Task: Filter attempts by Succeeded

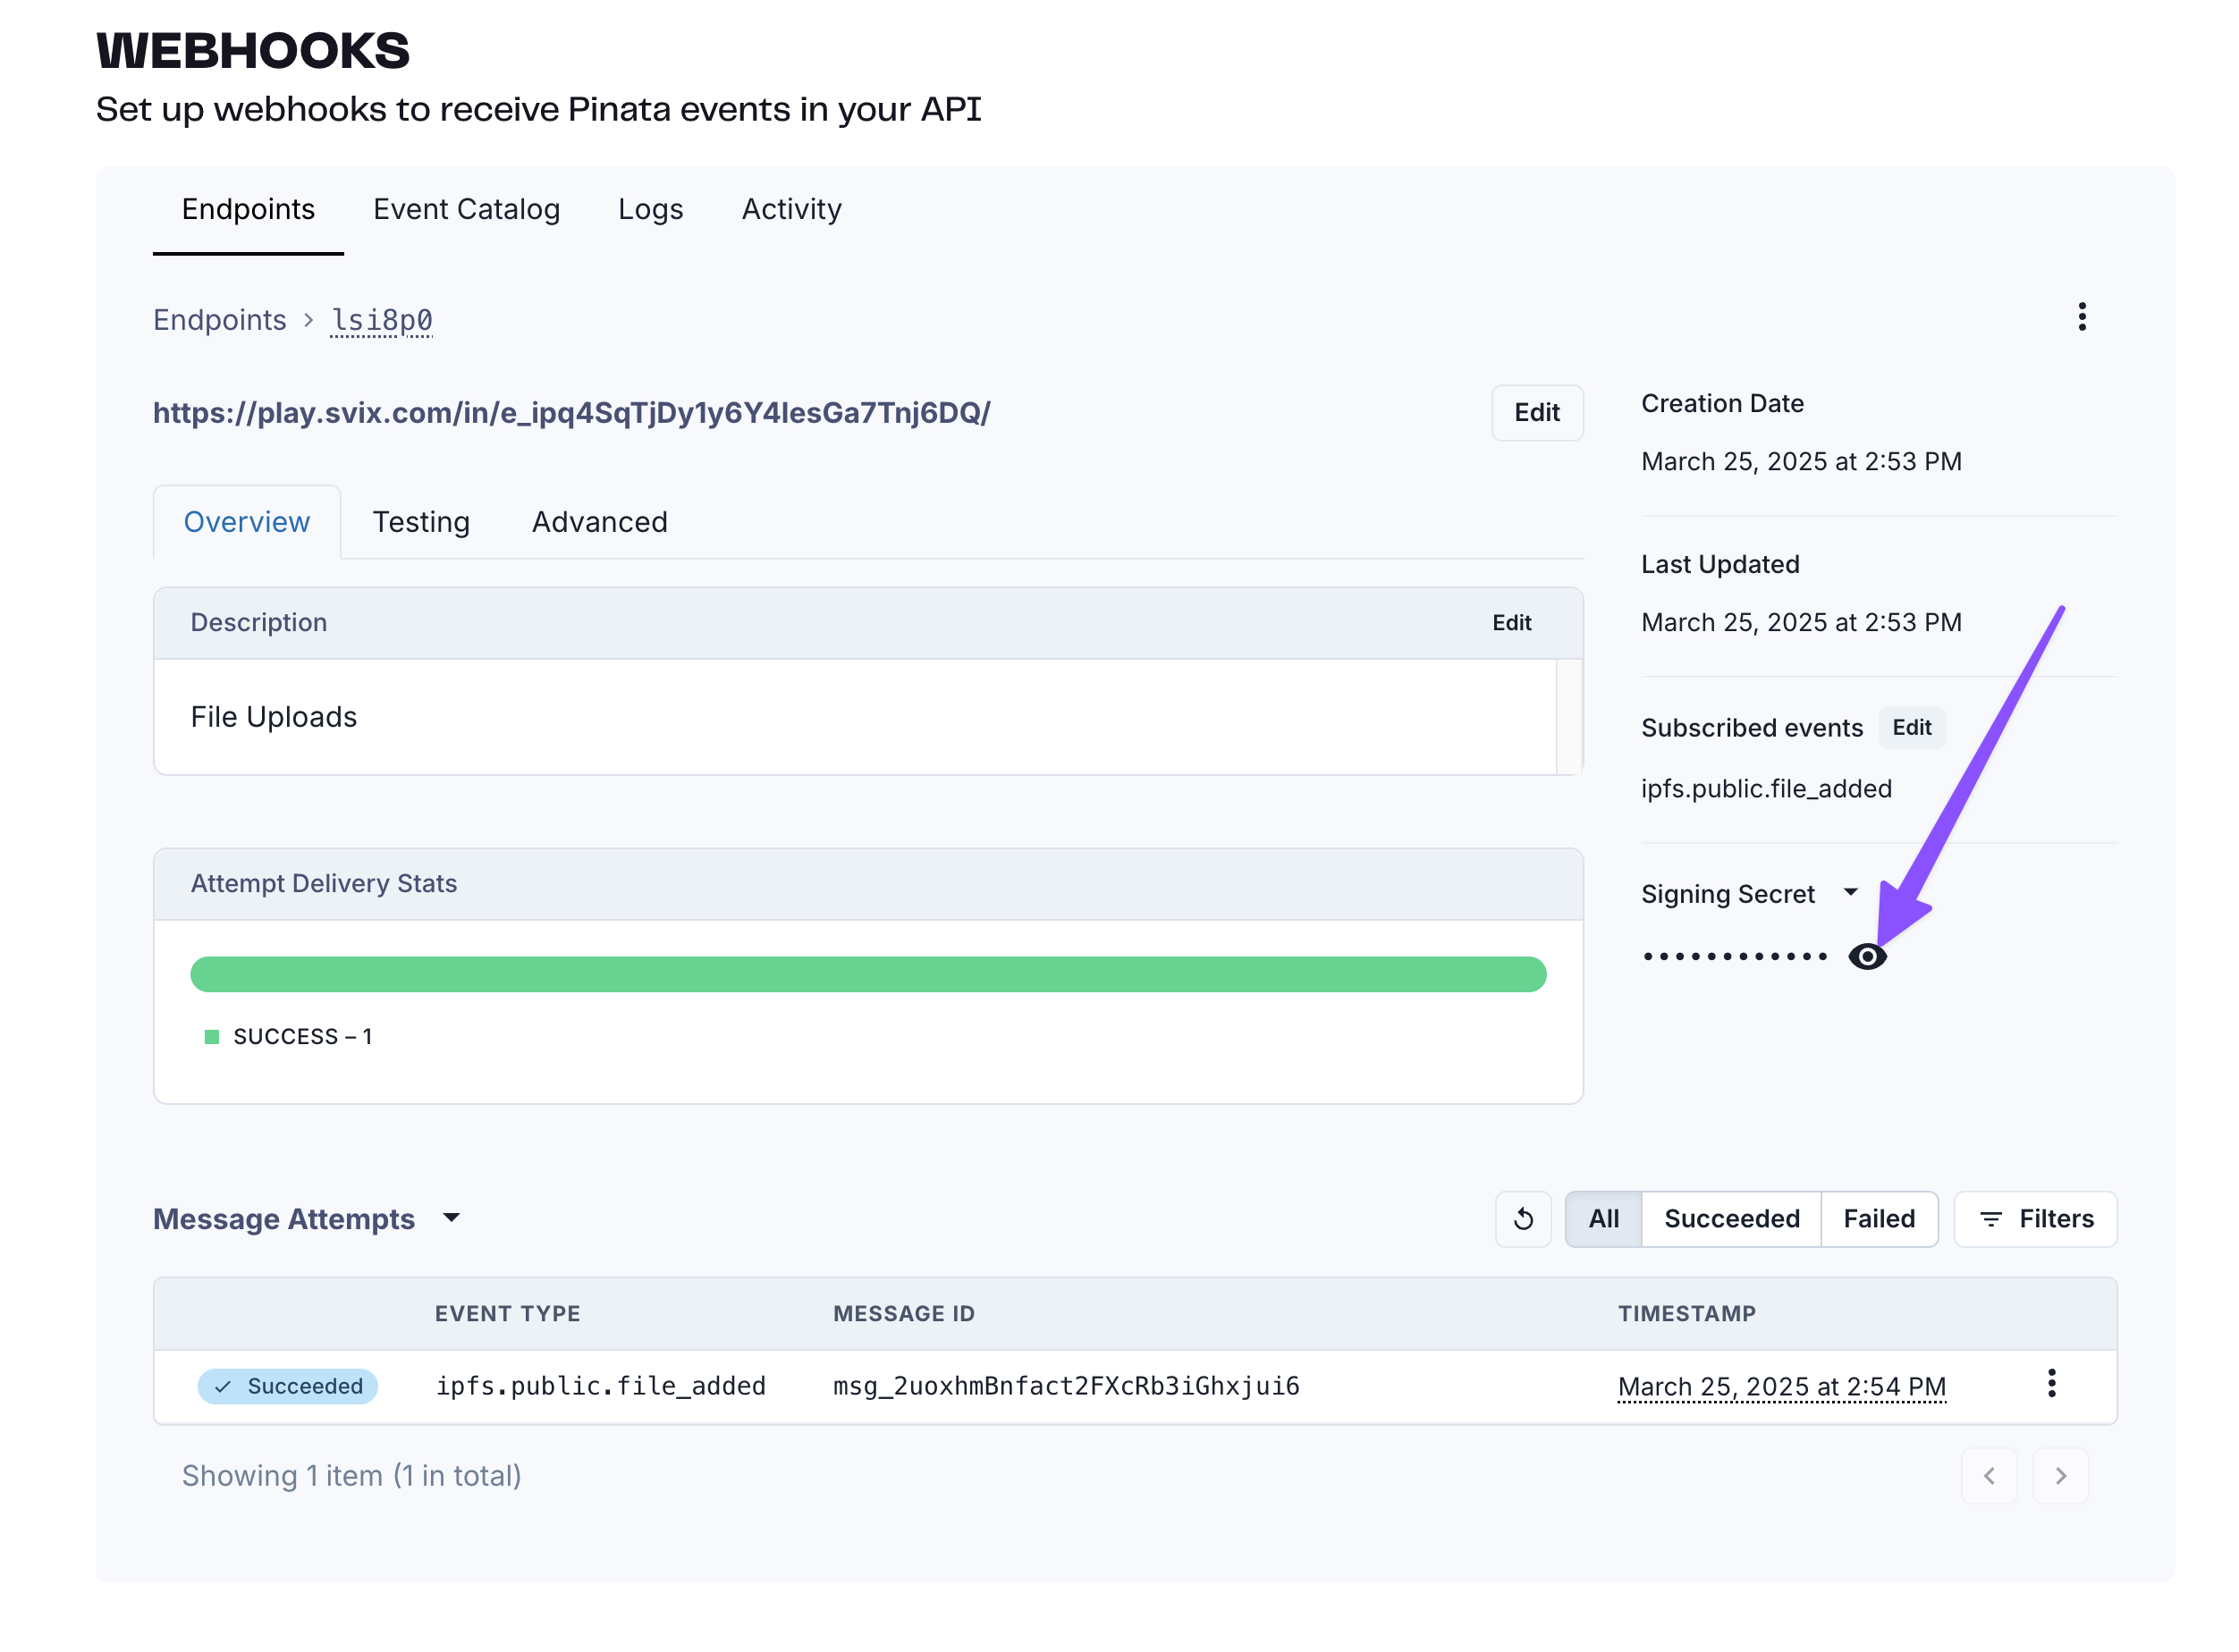Action: coord(1730,1218)
